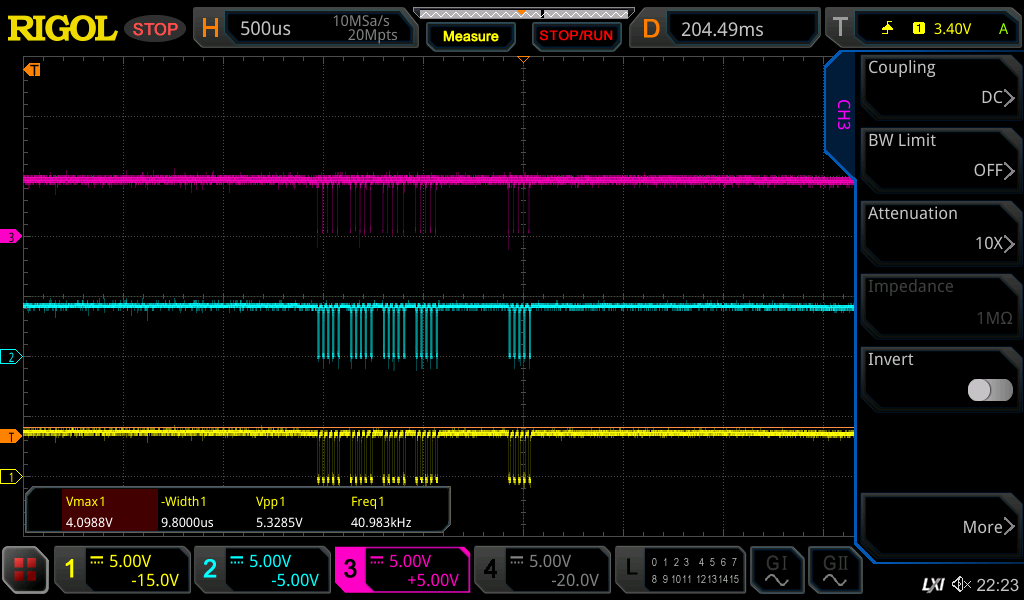Click the falling edge trigger slope icon
The image size is (1024, 600).
coord(887,28)
